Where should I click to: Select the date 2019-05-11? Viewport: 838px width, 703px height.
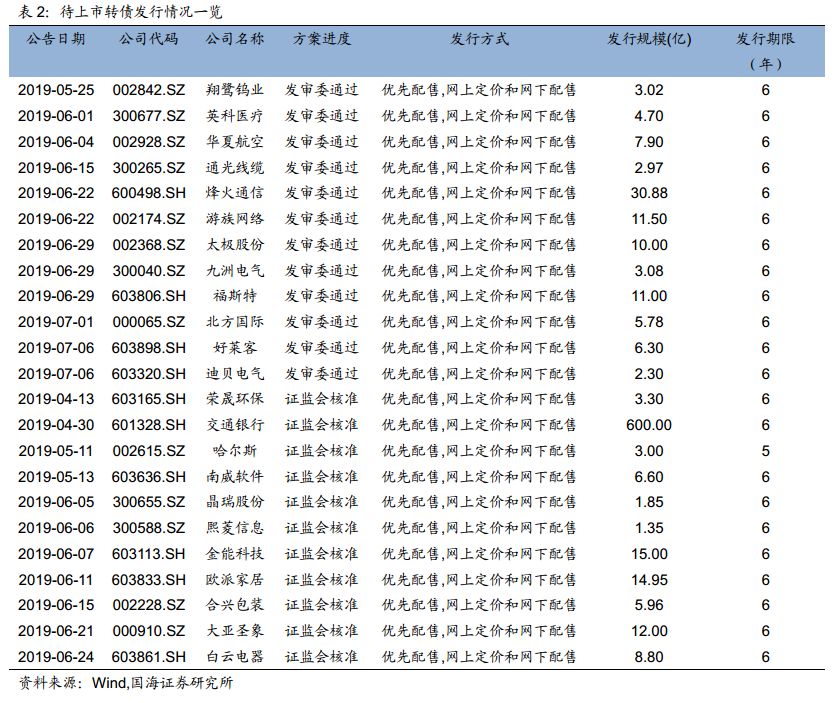[56, 451]
